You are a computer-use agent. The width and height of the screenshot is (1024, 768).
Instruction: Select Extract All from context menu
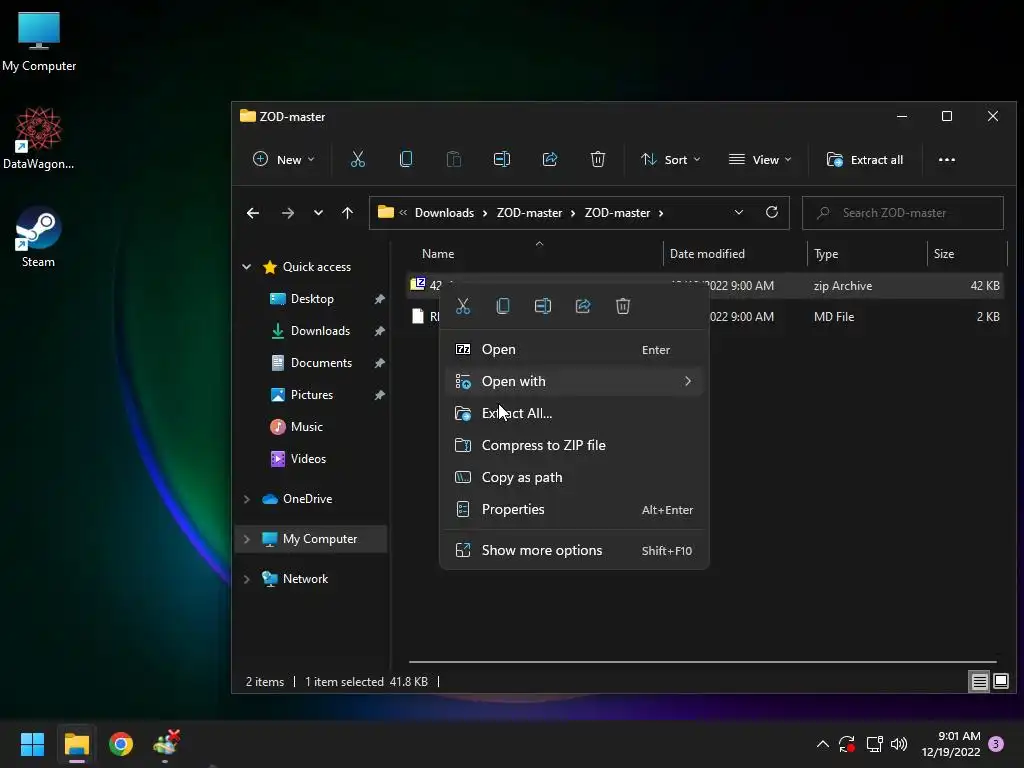[x=573, y=413]
